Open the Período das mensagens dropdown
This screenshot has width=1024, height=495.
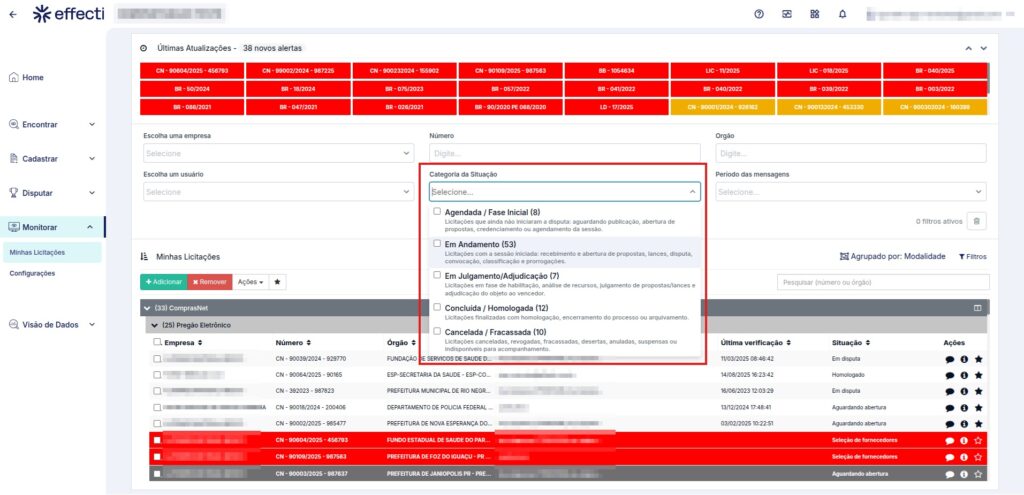click(851, 192)
